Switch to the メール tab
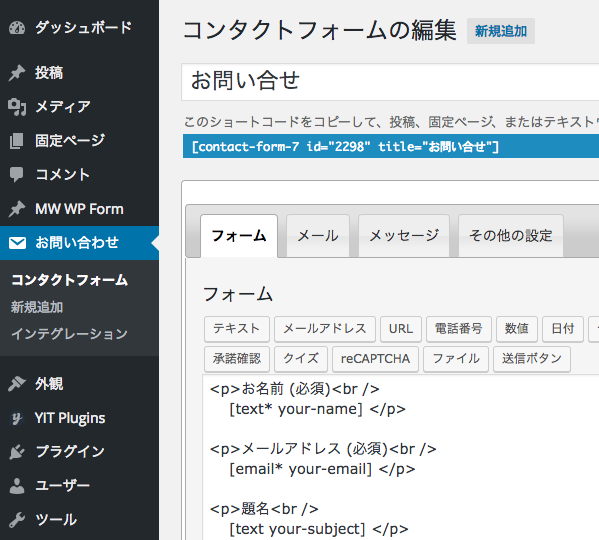 318,236
